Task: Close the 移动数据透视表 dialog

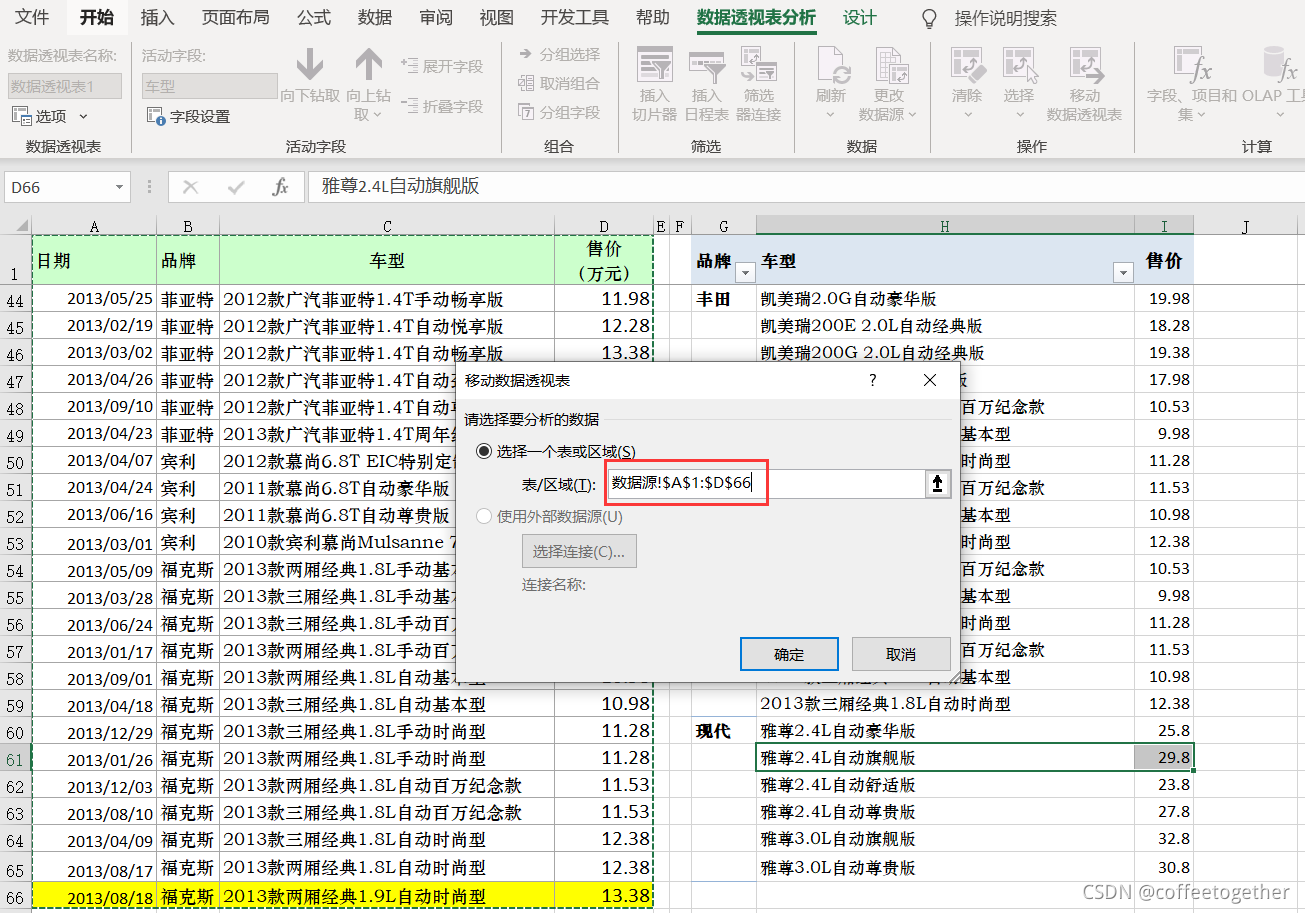Action: pyautogui.click(x=930, y=381)
